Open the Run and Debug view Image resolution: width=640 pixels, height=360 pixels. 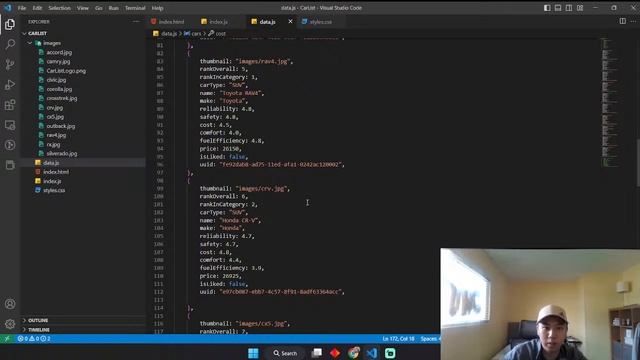10,84
